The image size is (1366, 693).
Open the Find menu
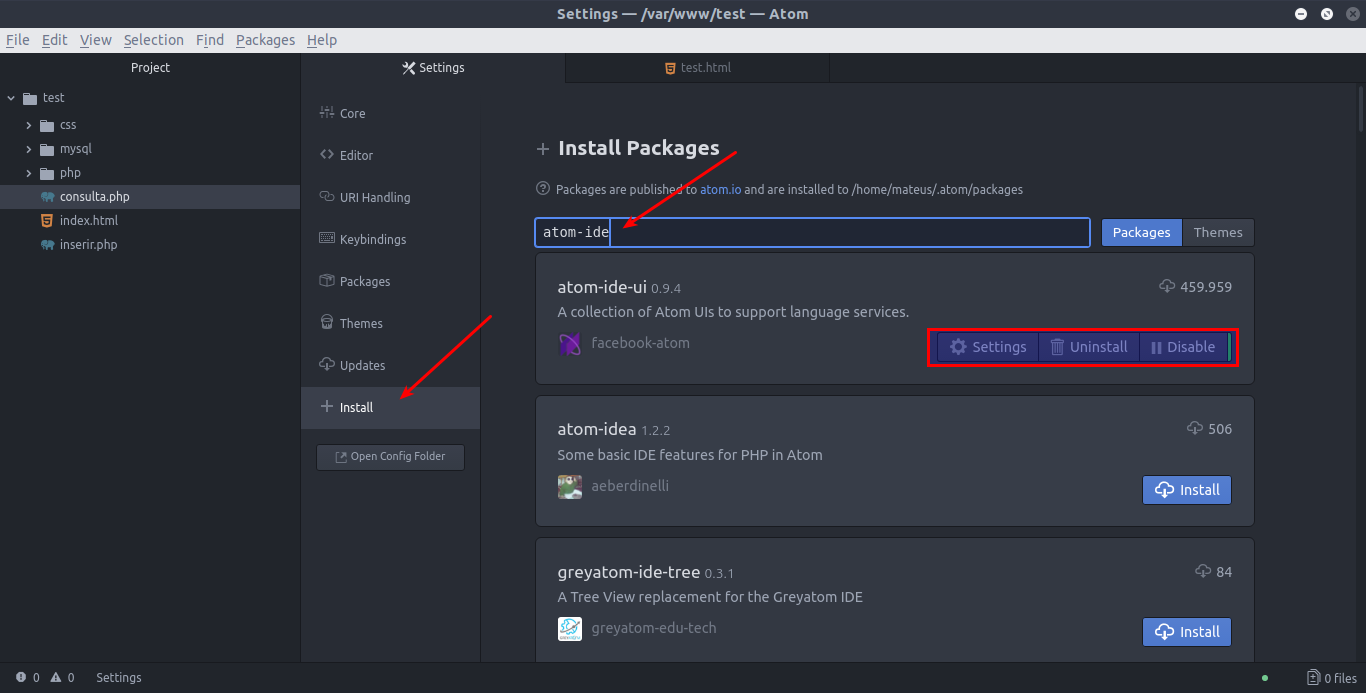(x=210, y=40)
